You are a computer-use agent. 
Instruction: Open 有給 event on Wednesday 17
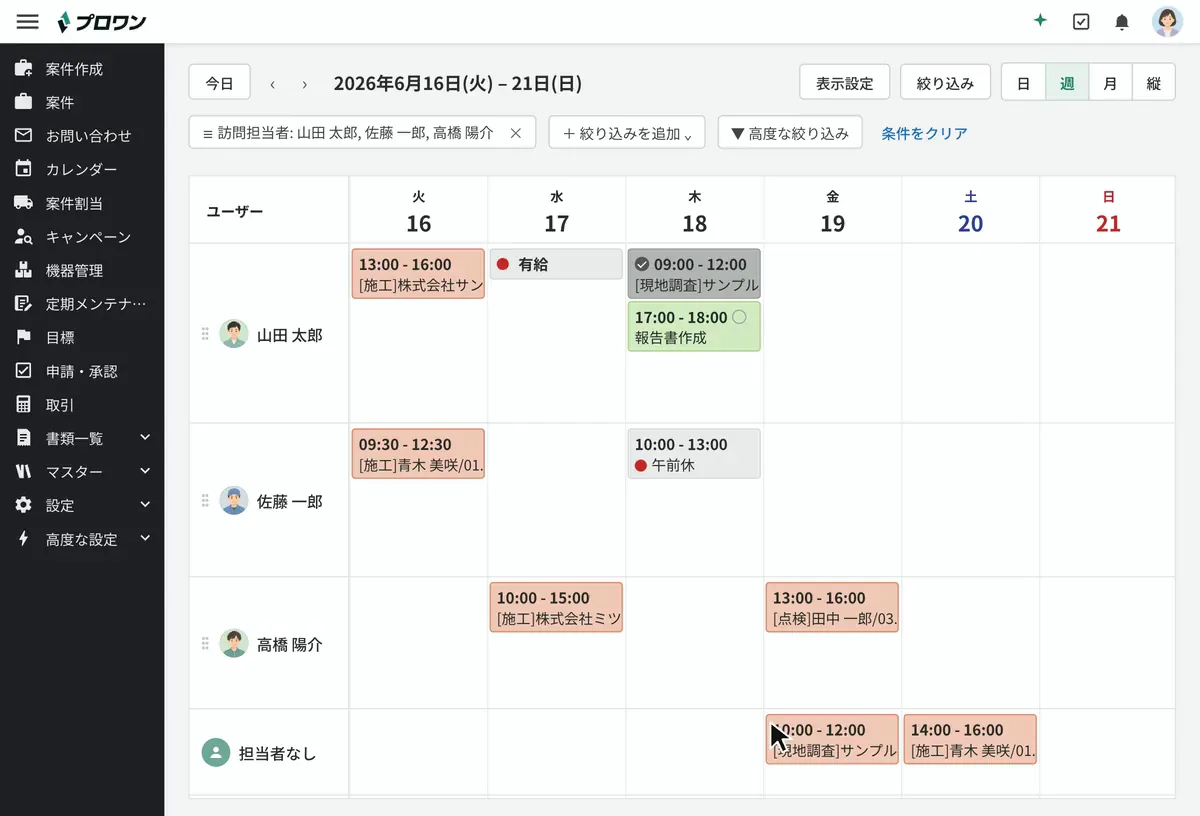tap(556, 264)
